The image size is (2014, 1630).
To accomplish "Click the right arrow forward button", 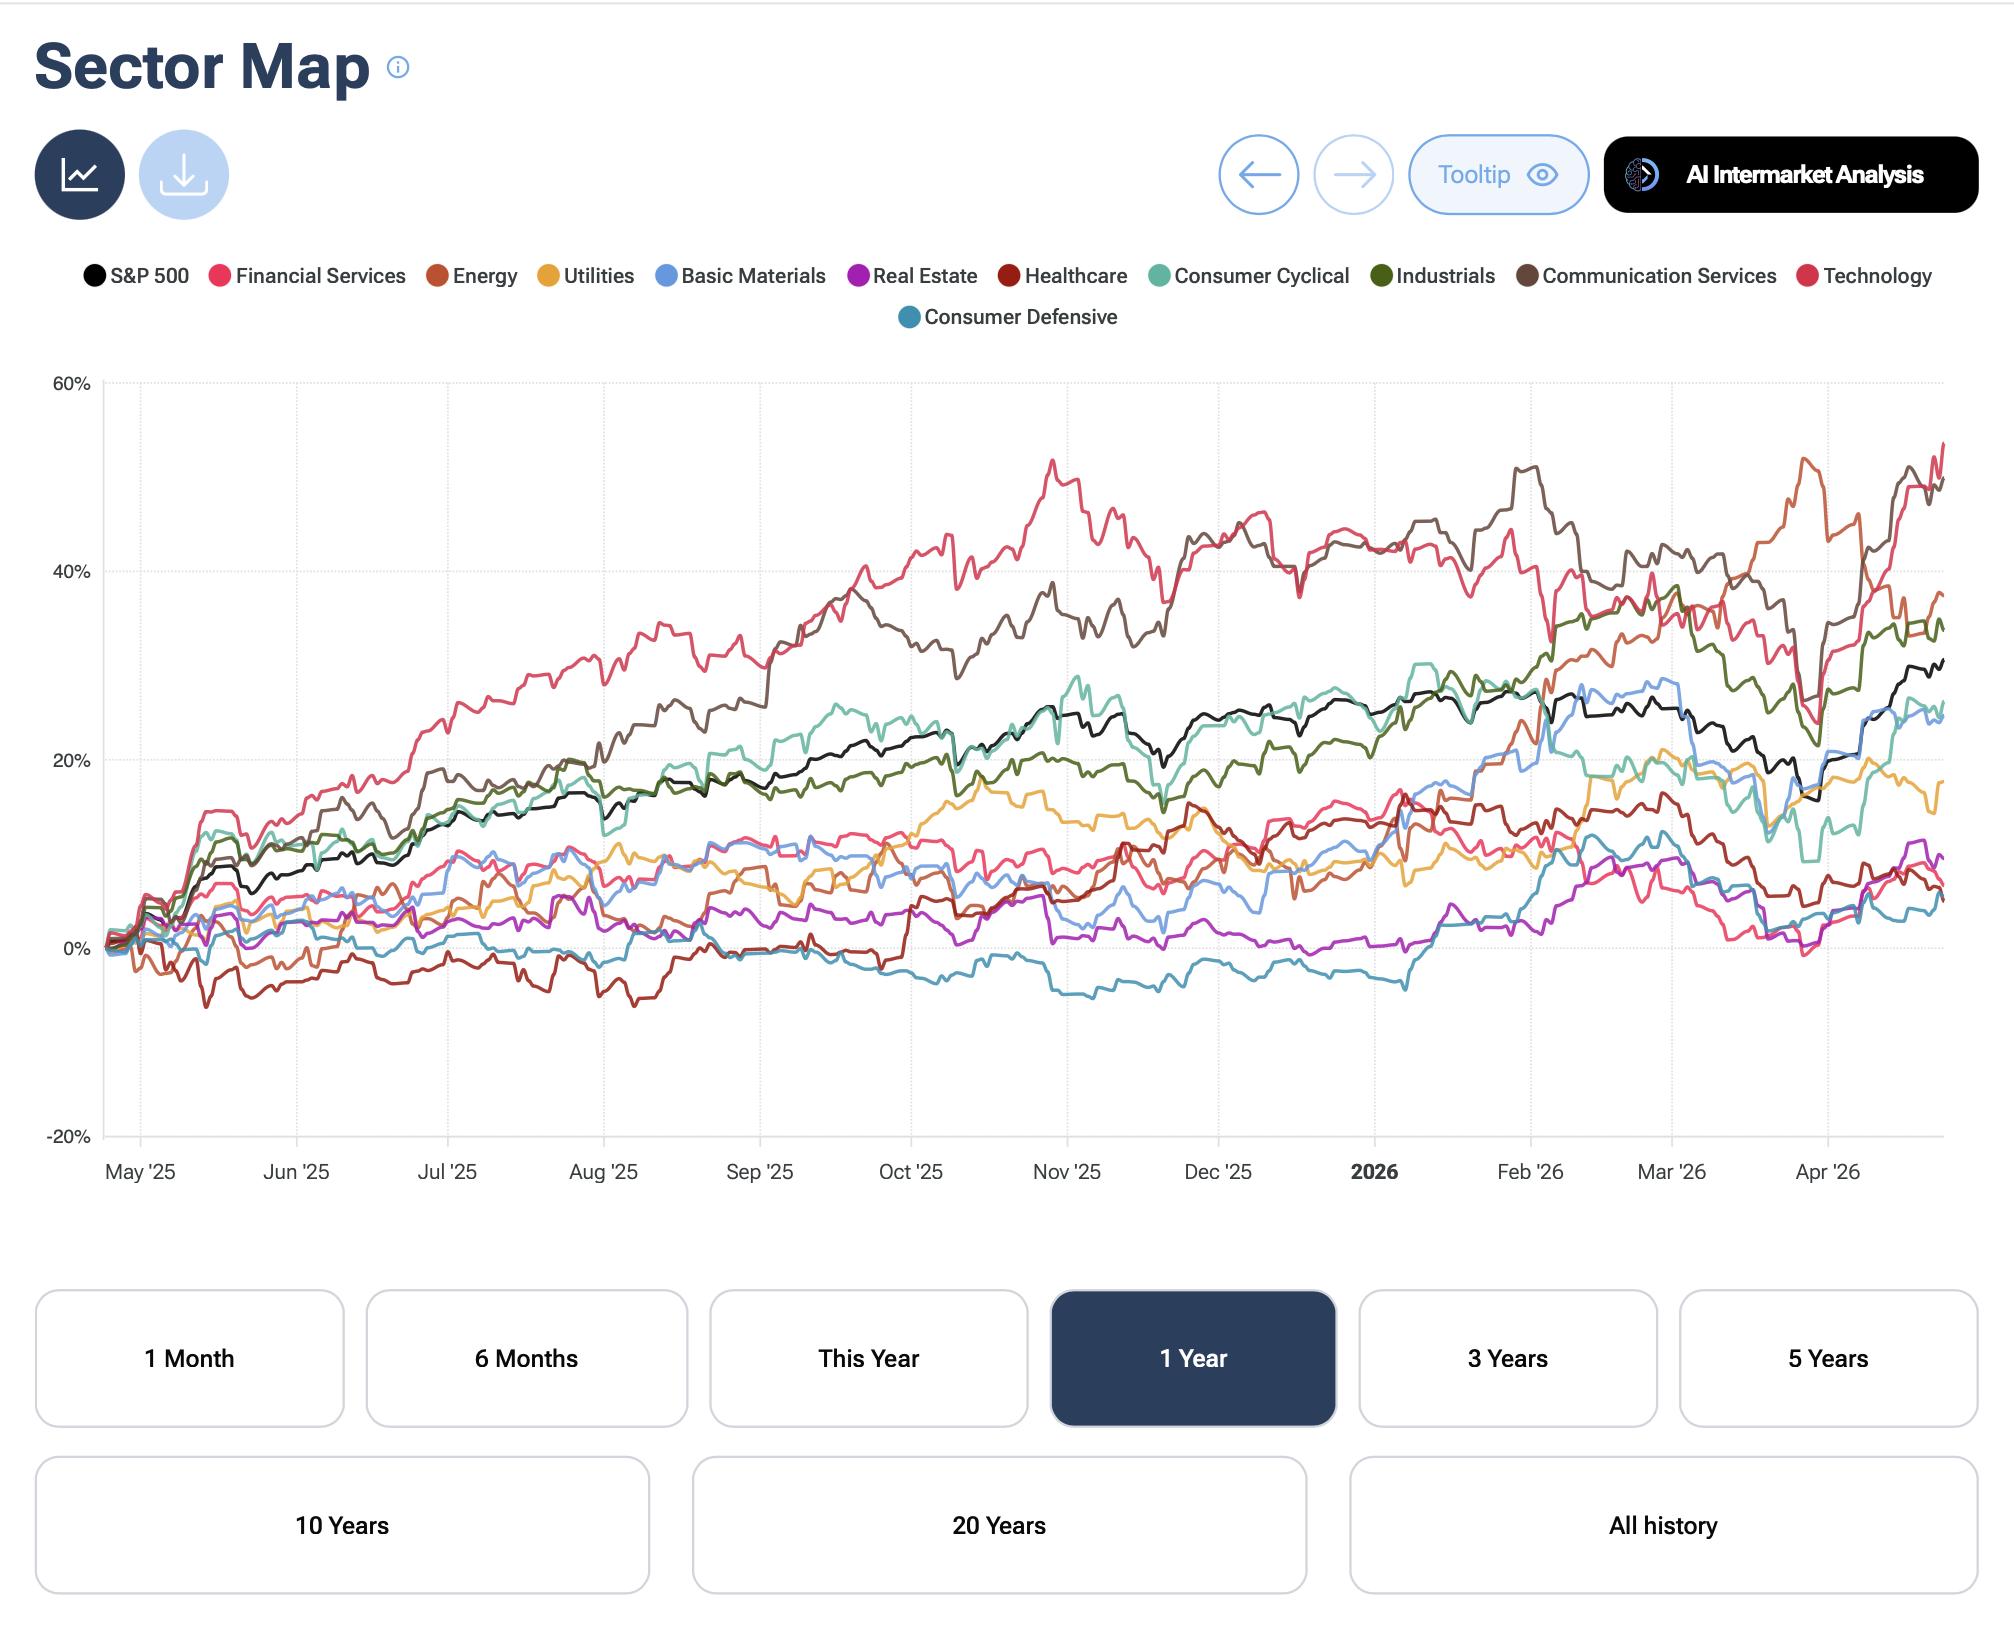I will coord(1353,175).
